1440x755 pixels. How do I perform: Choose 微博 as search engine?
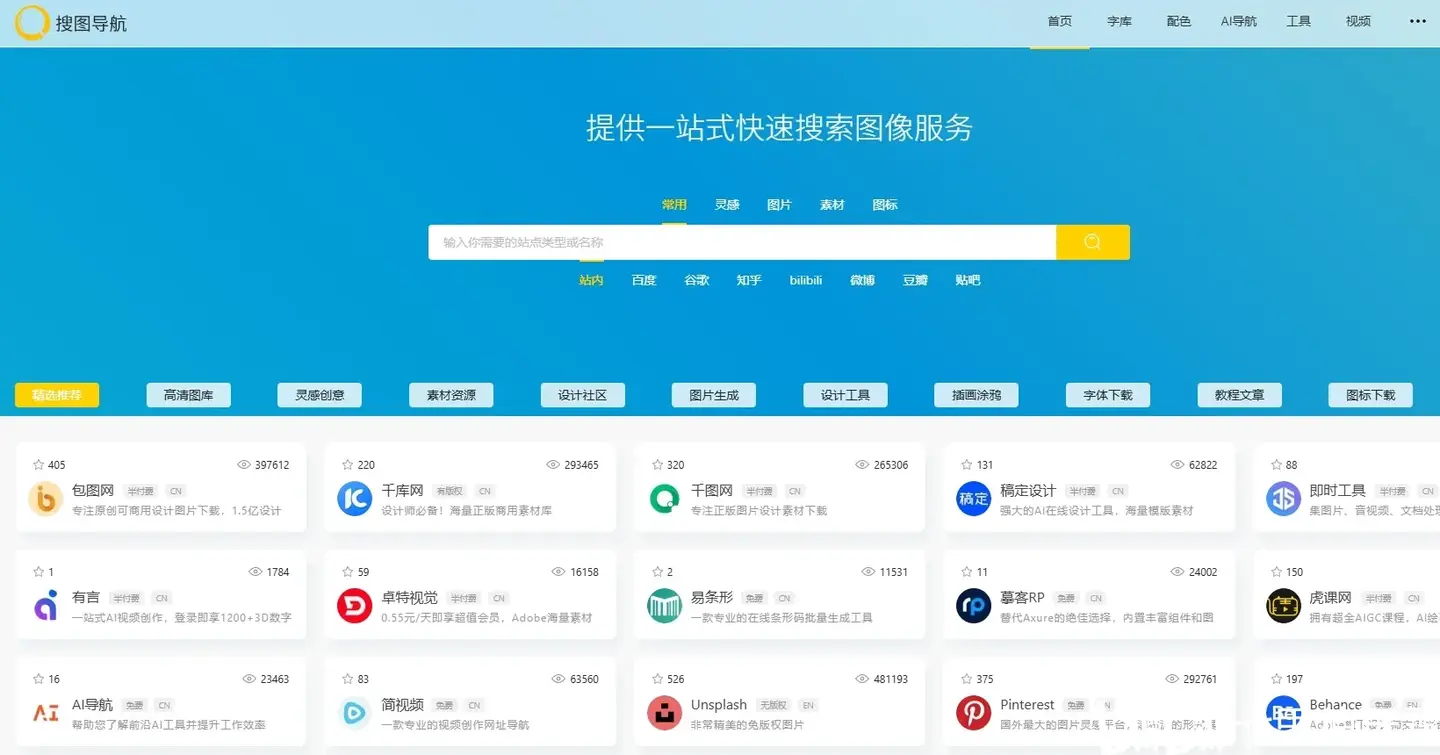tap(862, 280)
